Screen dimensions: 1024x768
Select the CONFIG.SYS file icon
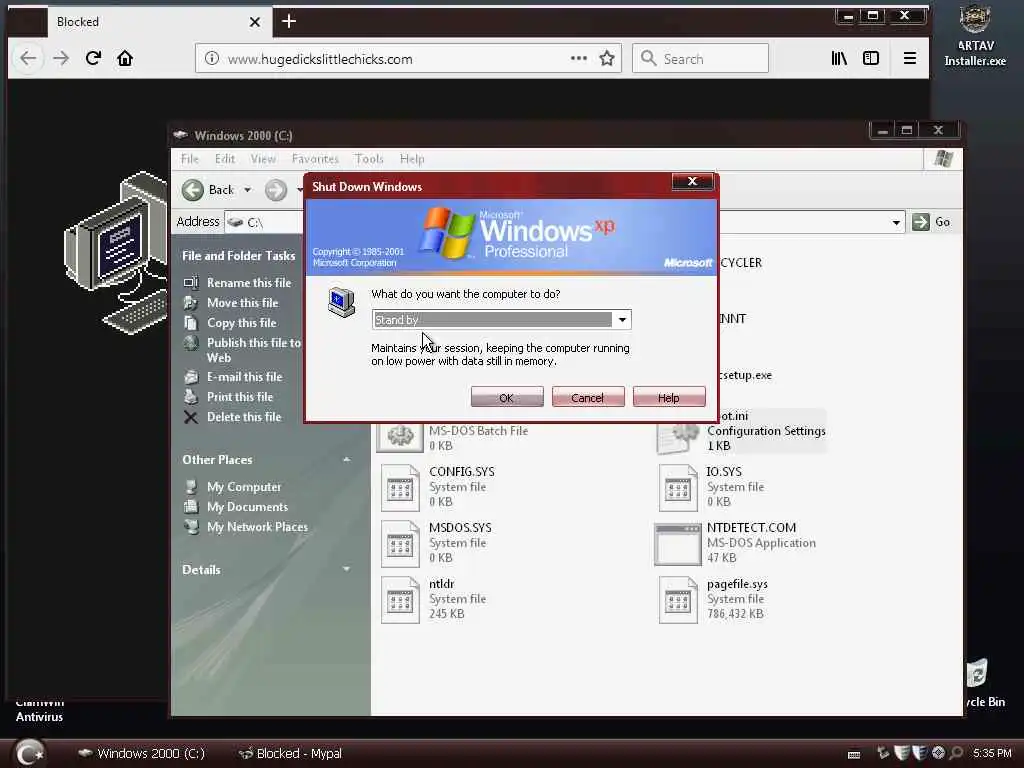coord(400,487)
